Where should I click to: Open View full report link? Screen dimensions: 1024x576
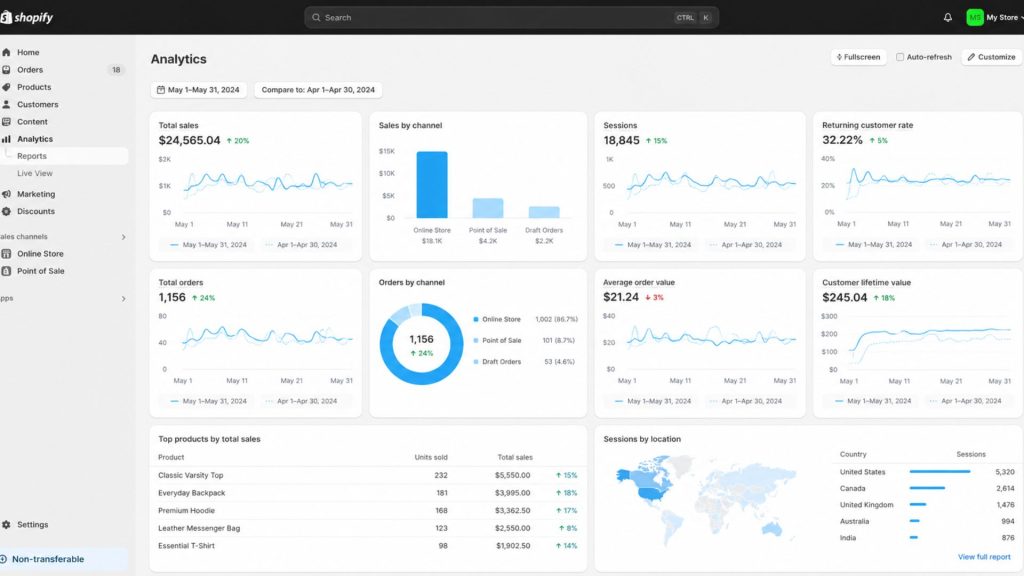(x=984, y=557)
